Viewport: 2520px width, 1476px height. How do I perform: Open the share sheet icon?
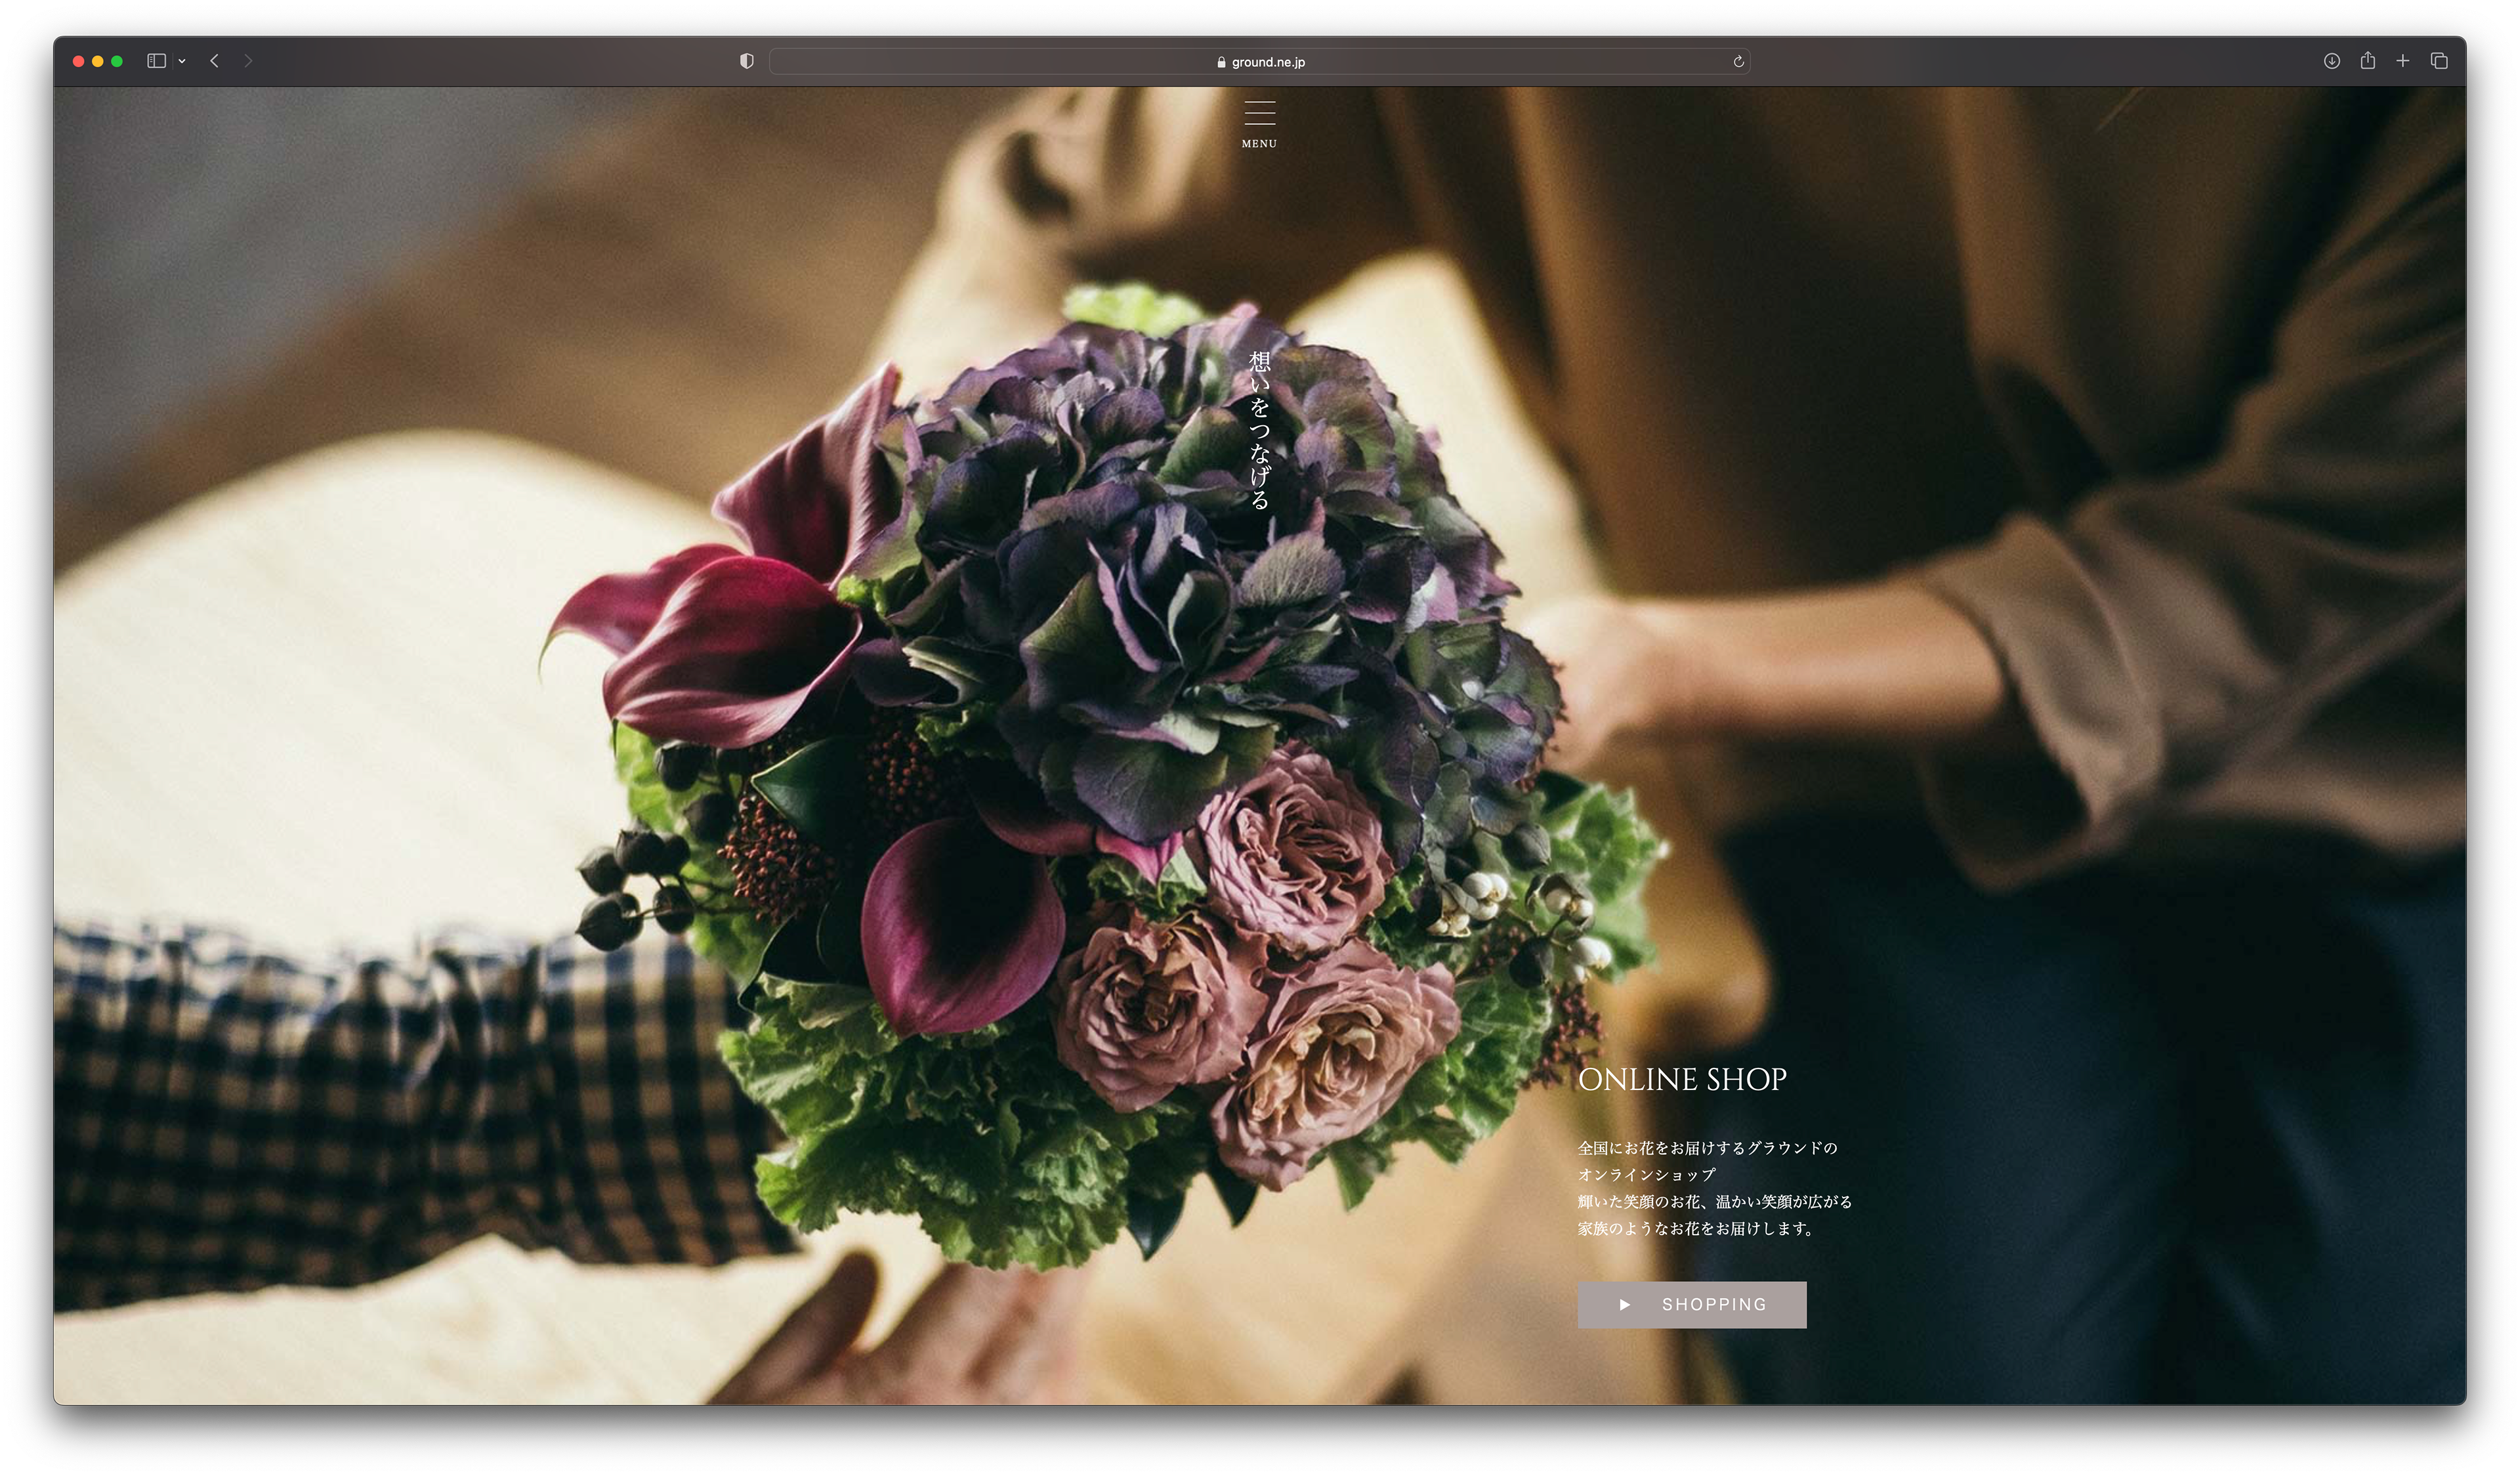pos(2367,61)
